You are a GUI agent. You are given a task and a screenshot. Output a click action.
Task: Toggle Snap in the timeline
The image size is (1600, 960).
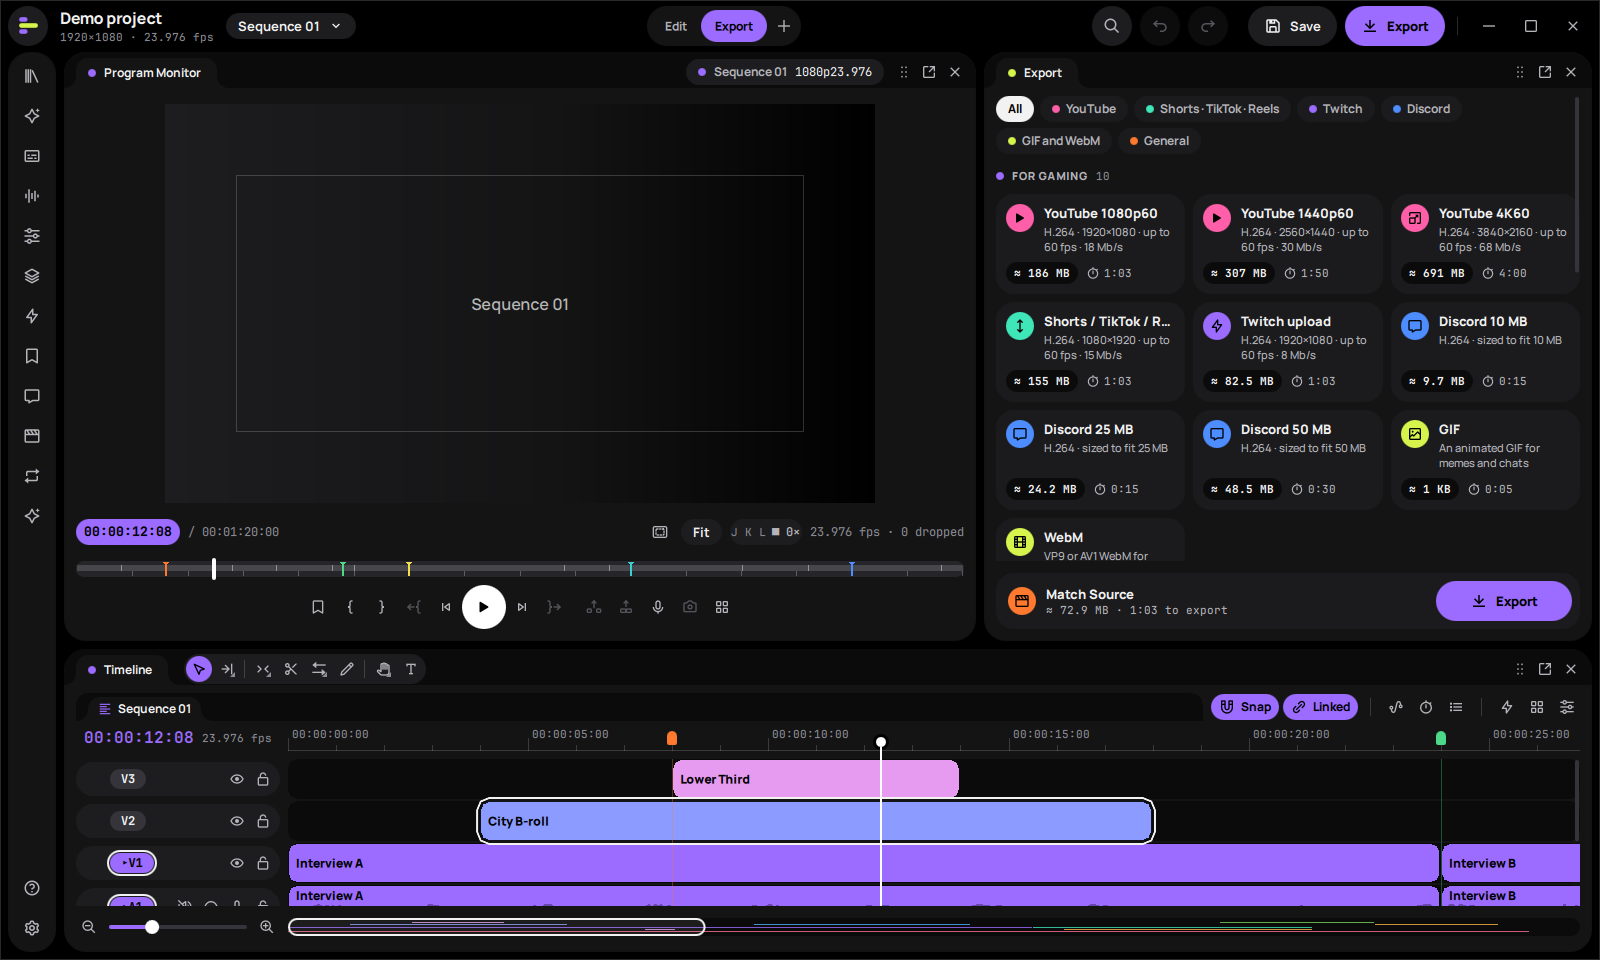click(1245, 707)
